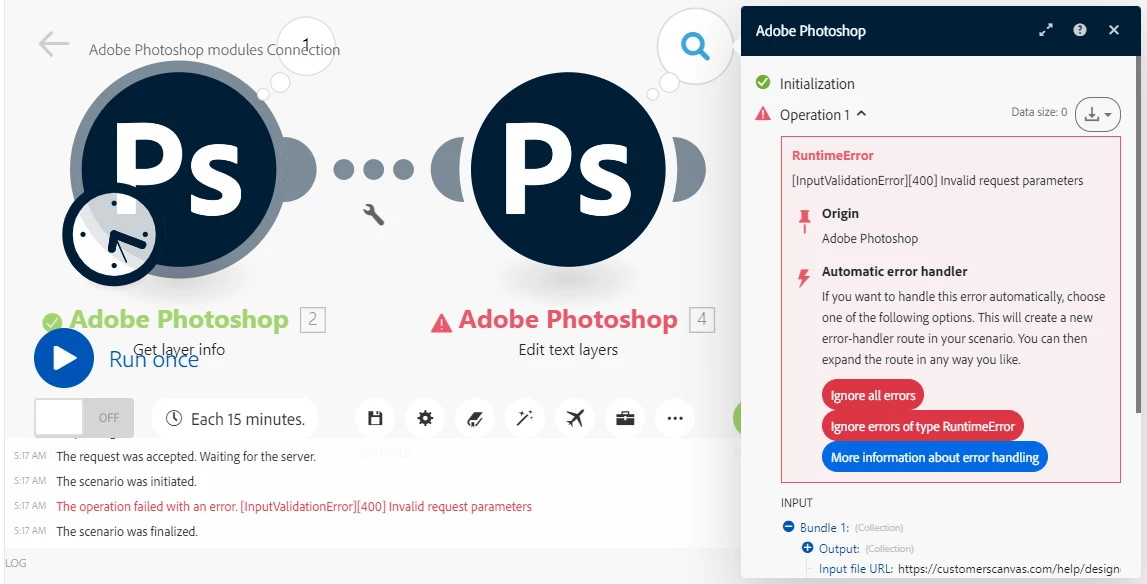Click the panel vertical scrollbar
Viewport: 1147px width, 584px height.
coord(1137,234)
